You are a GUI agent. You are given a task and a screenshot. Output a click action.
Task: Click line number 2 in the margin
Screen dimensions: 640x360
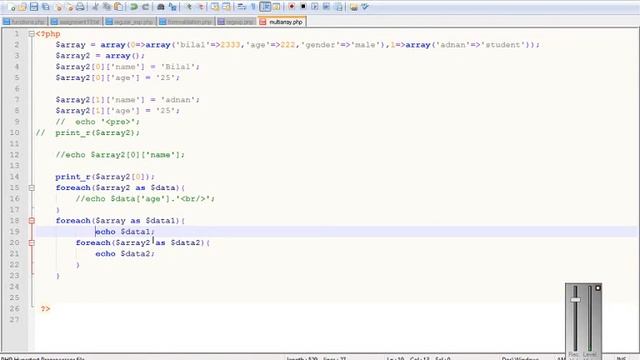click(x=17, y=45)
